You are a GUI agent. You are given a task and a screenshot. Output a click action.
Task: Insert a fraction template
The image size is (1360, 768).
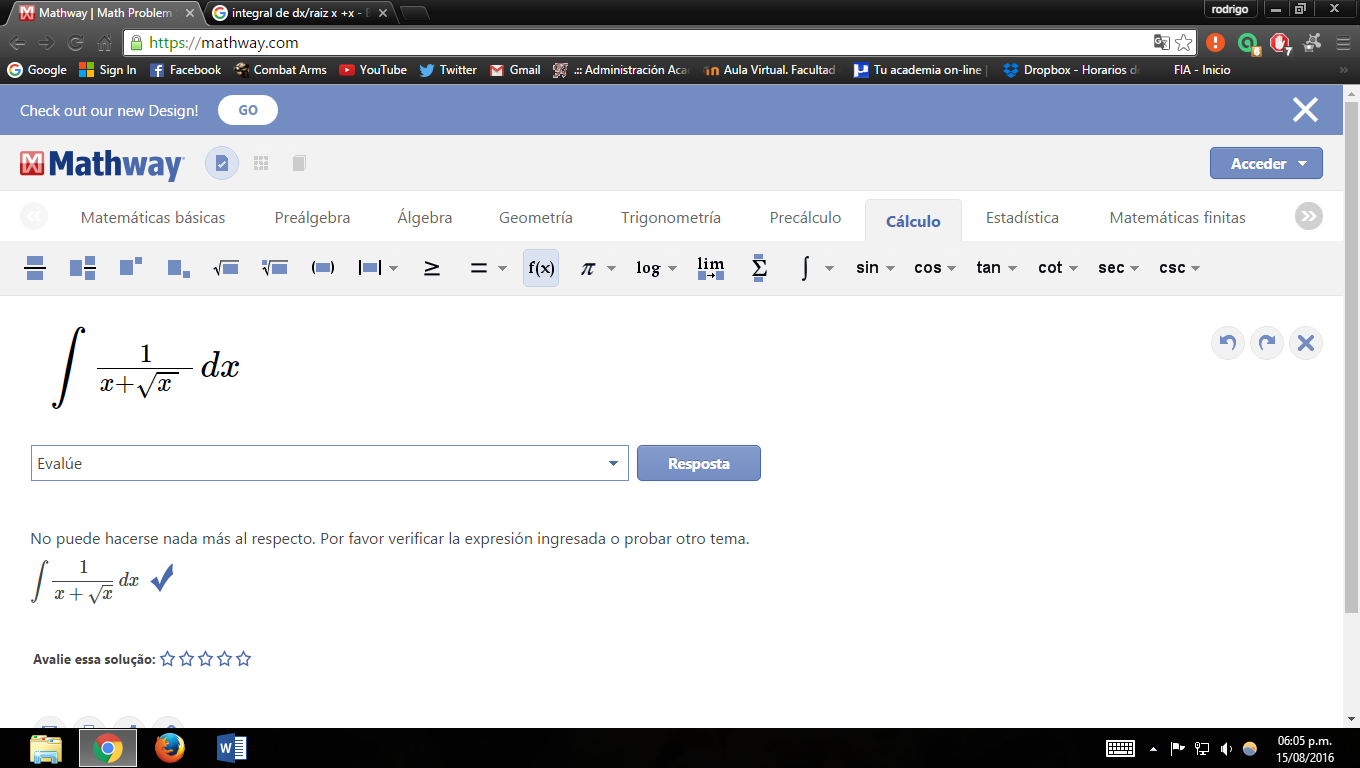pos(35,268)
